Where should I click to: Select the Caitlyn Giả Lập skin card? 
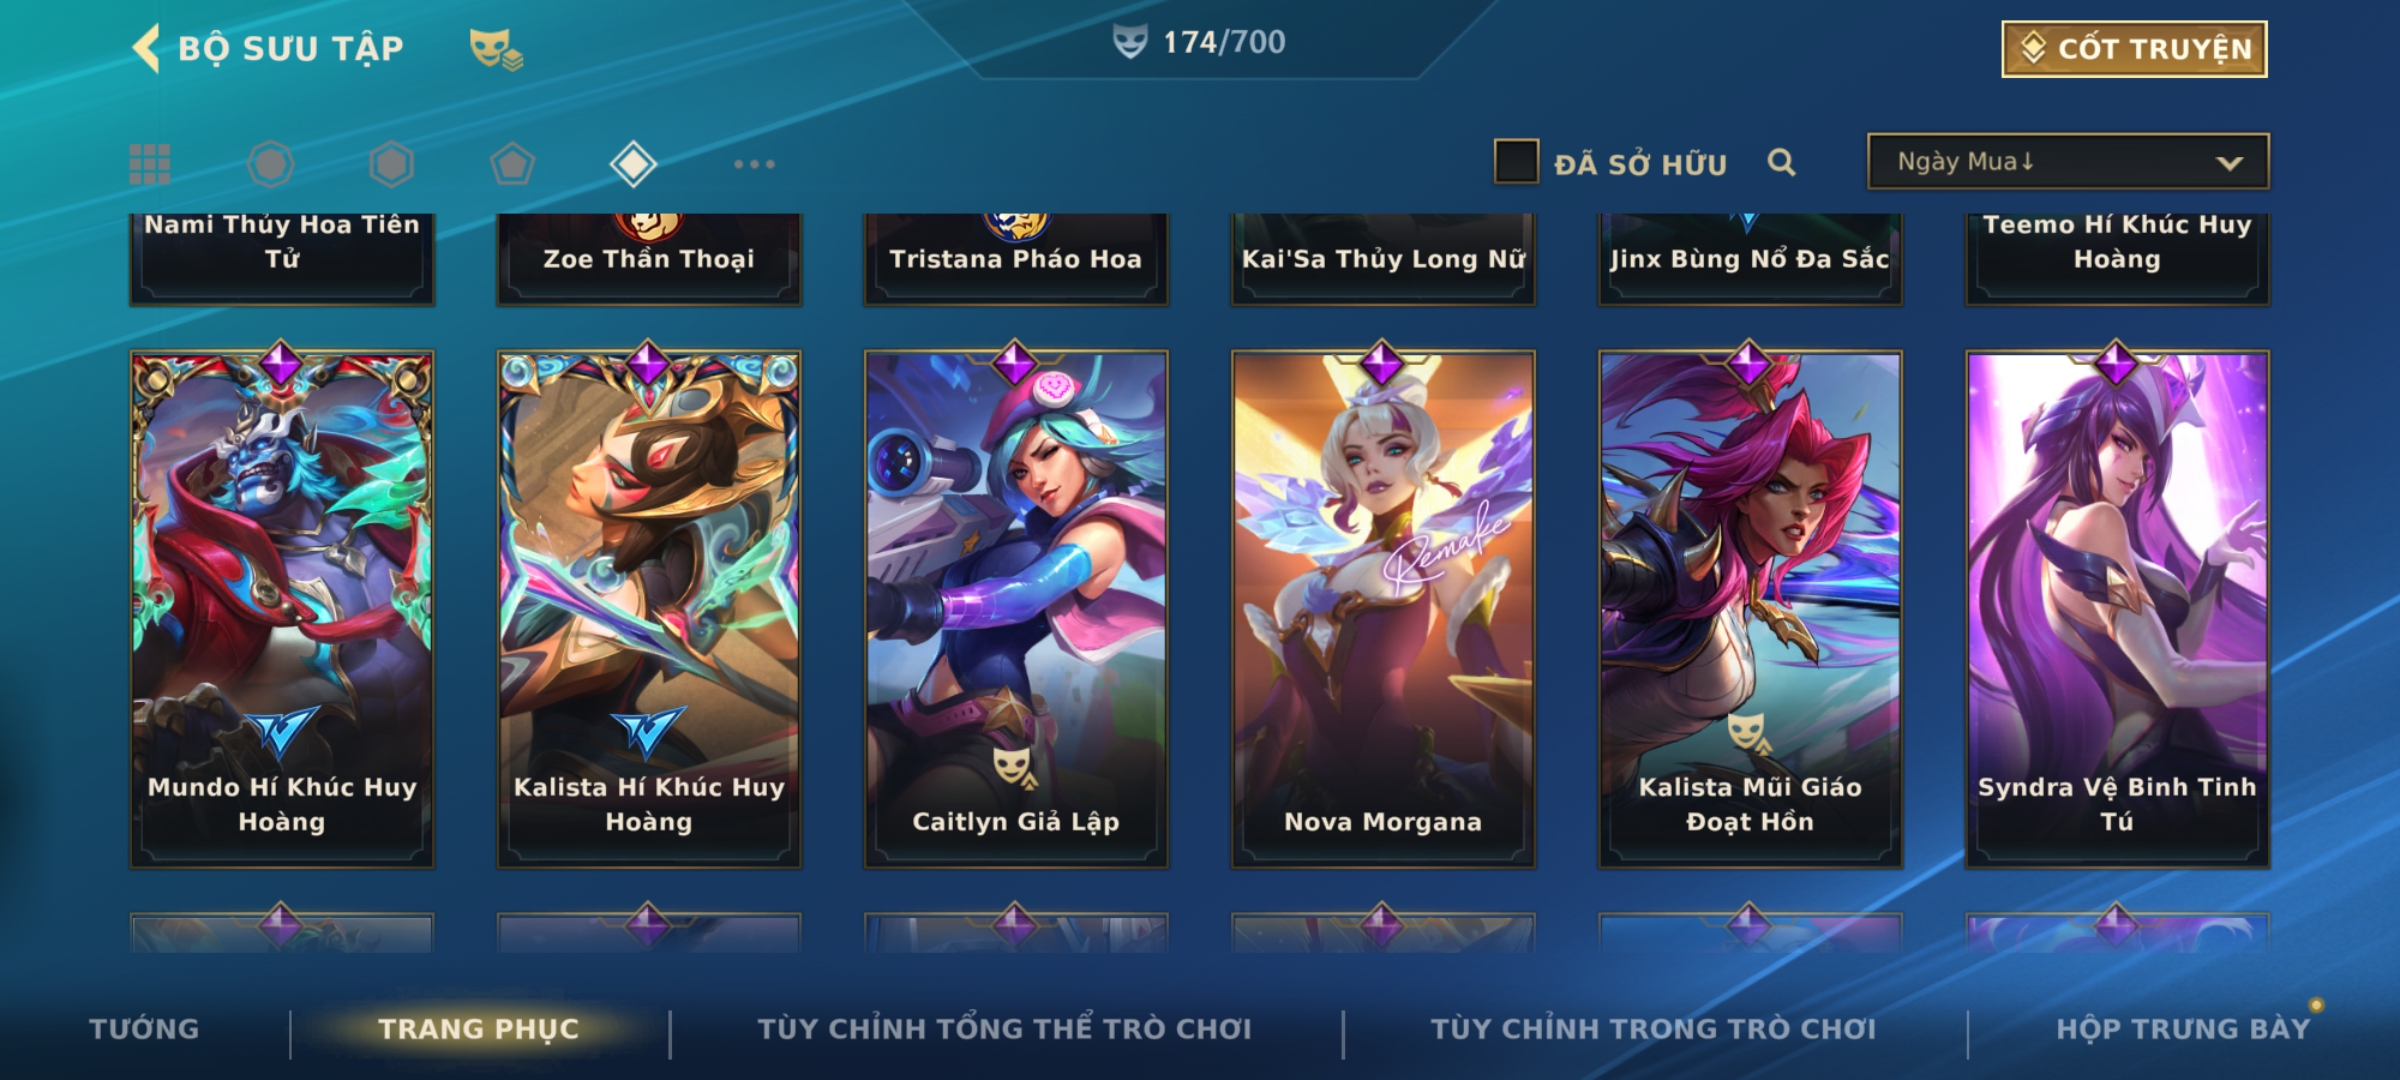point(1016,608)
